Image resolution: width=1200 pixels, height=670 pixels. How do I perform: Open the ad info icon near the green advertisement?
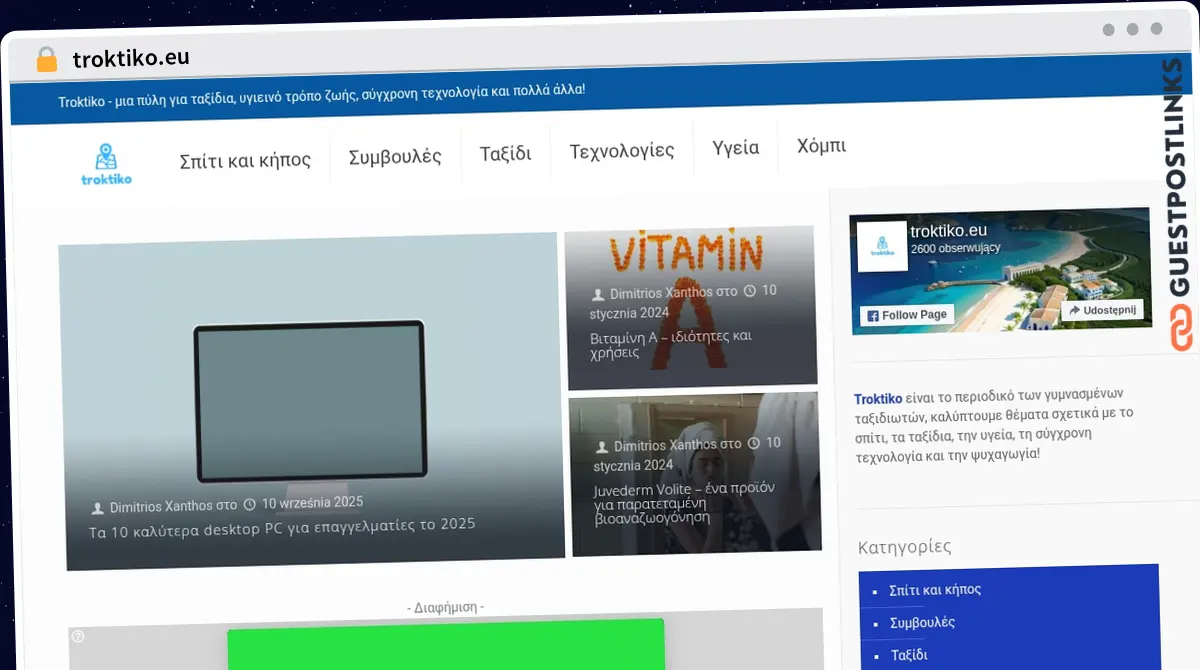tap(77, 636)
